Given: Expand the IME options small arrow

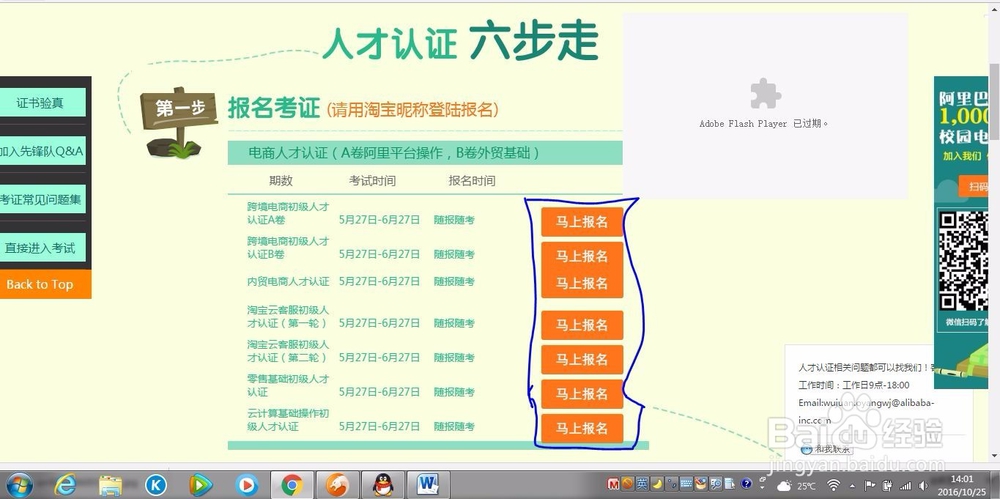Looking at the screenshot, I should [762, 488].
